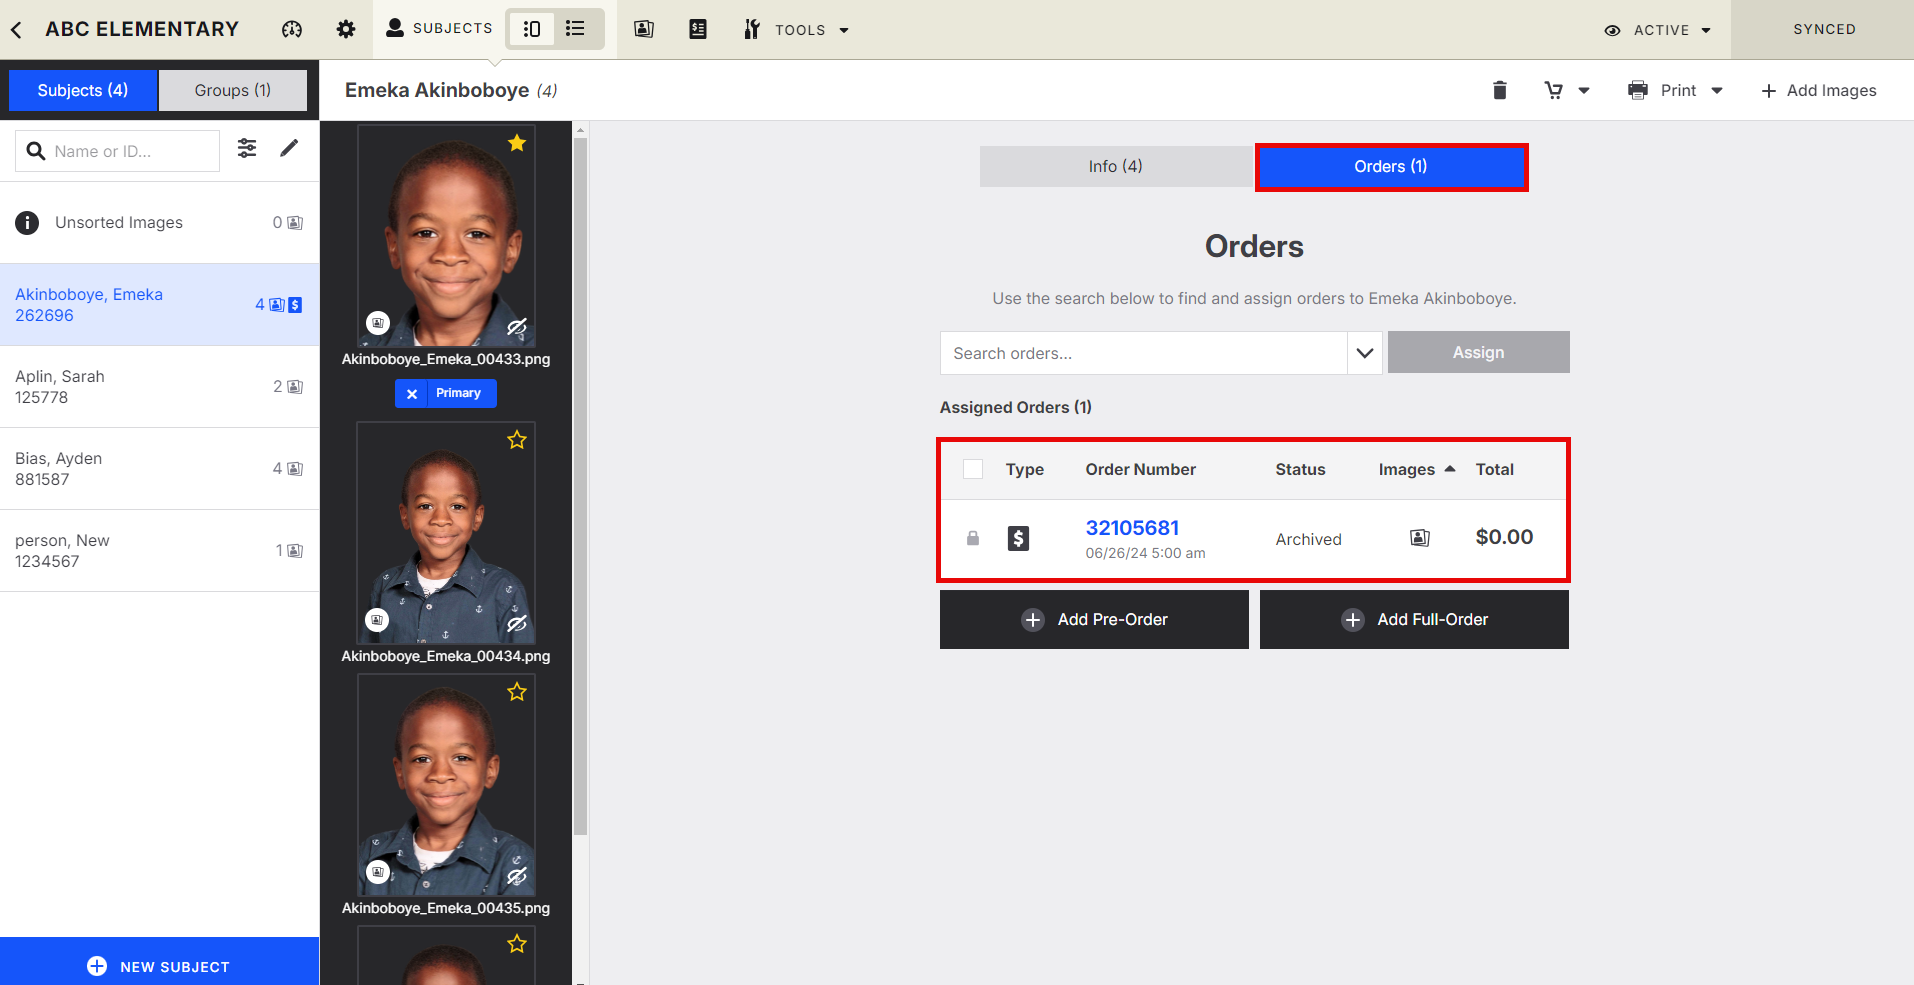Click the shopping cart icon
Image resolution: width=1914 pixels, height=985 pixels.
pos(1553,90)
